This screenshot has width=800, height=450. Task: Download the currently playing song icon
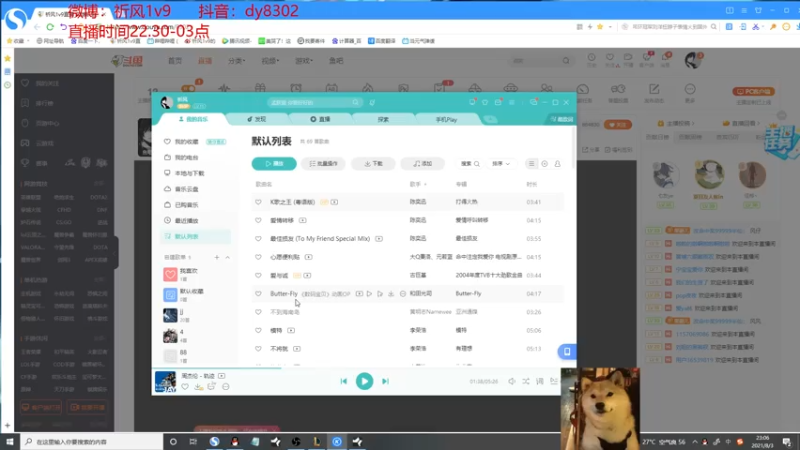[x=198, y=387]
